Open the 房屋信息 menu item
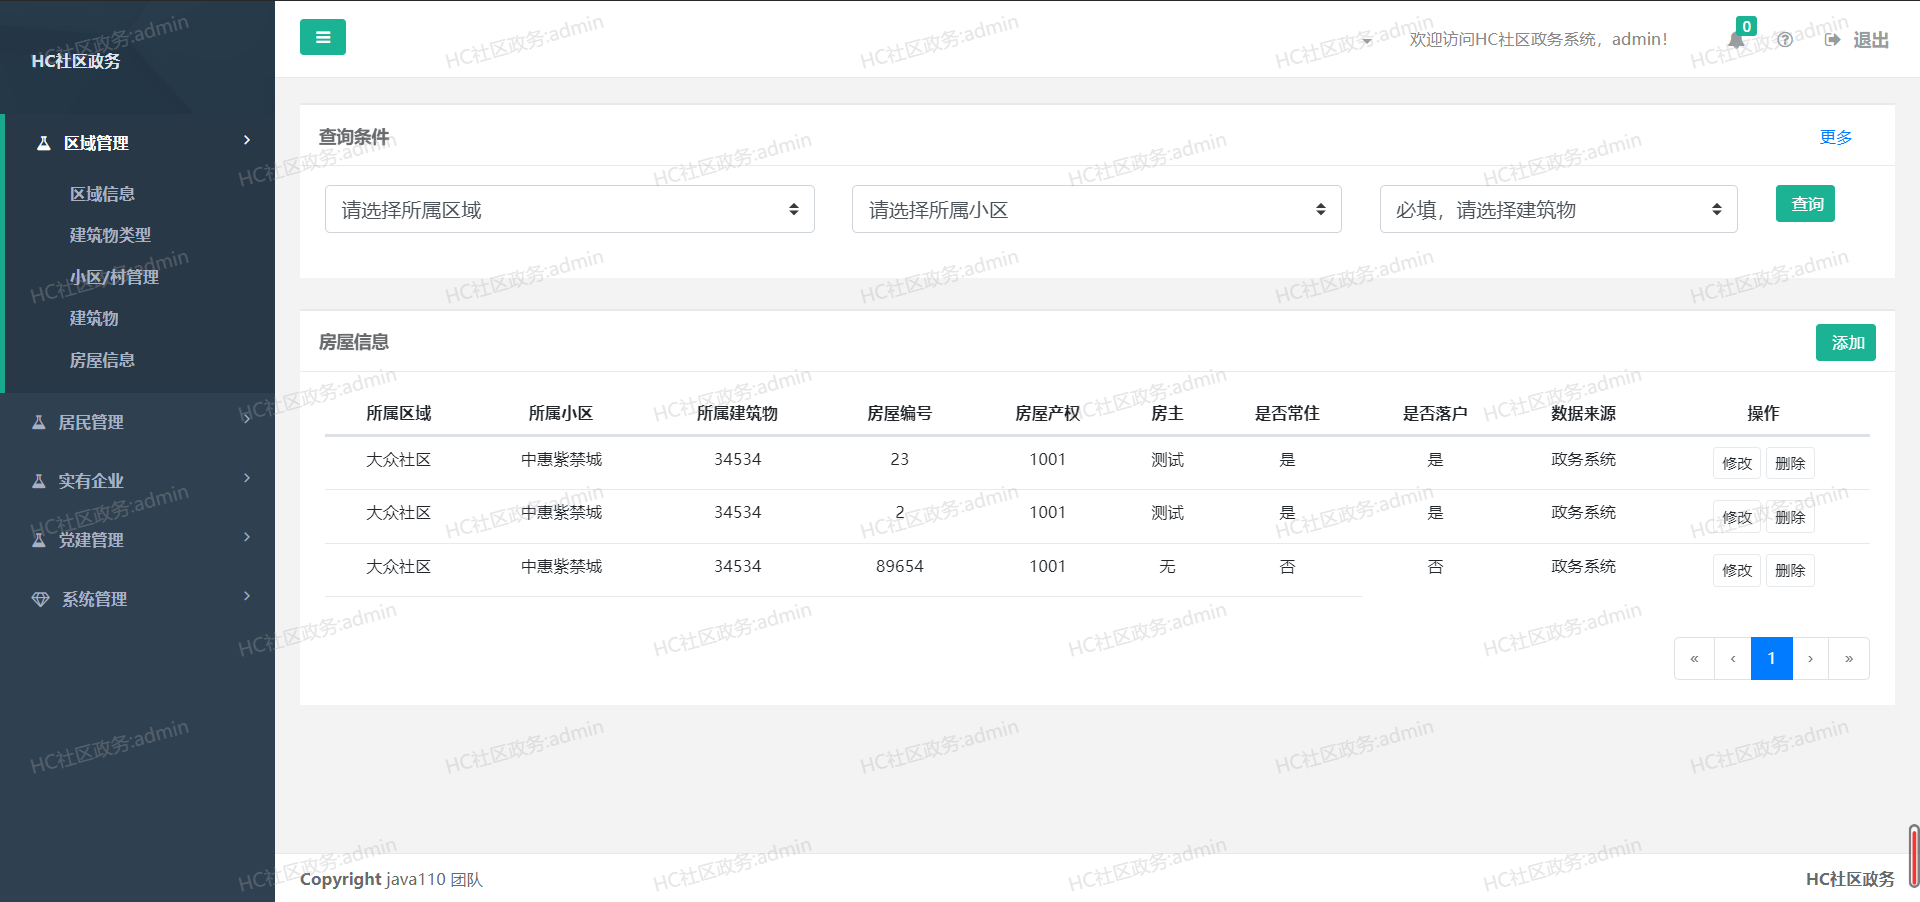 click(102, 360)
